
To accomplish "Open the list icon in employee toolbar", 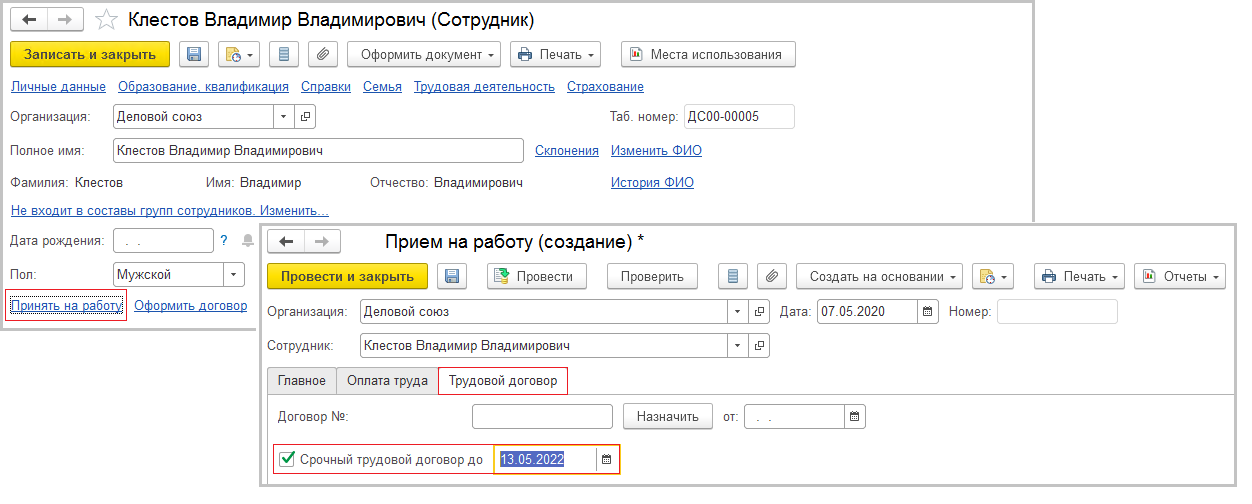I will click(284, 54).
